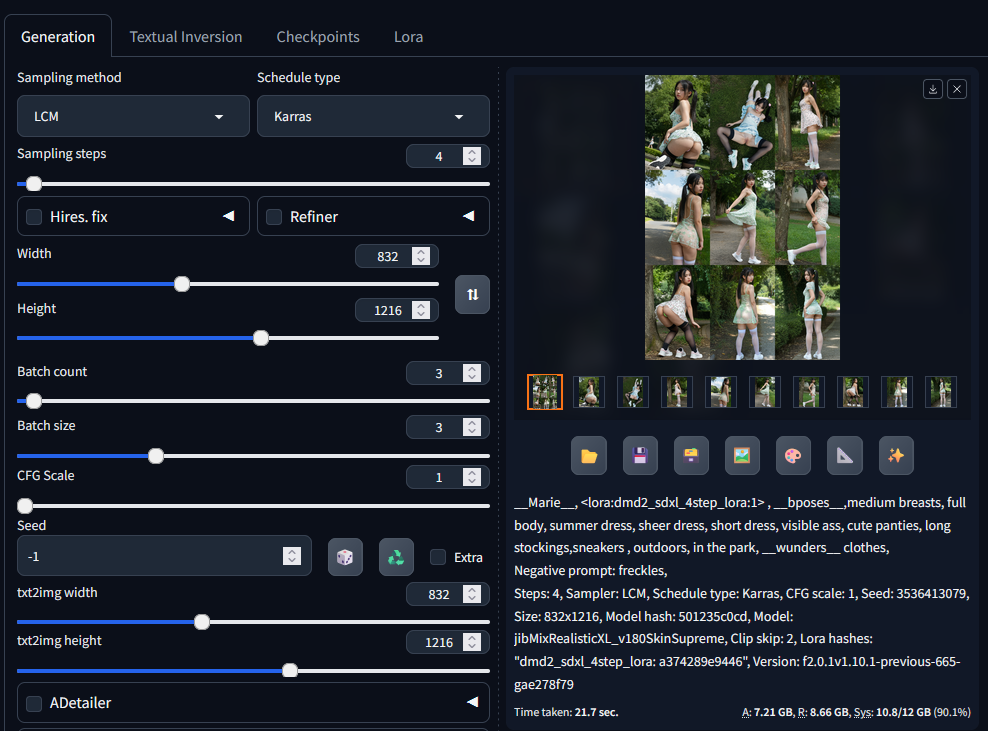Tick the Extra seed checkbox
The height and width of the screenshot is (731, 988).
(438, 557)
